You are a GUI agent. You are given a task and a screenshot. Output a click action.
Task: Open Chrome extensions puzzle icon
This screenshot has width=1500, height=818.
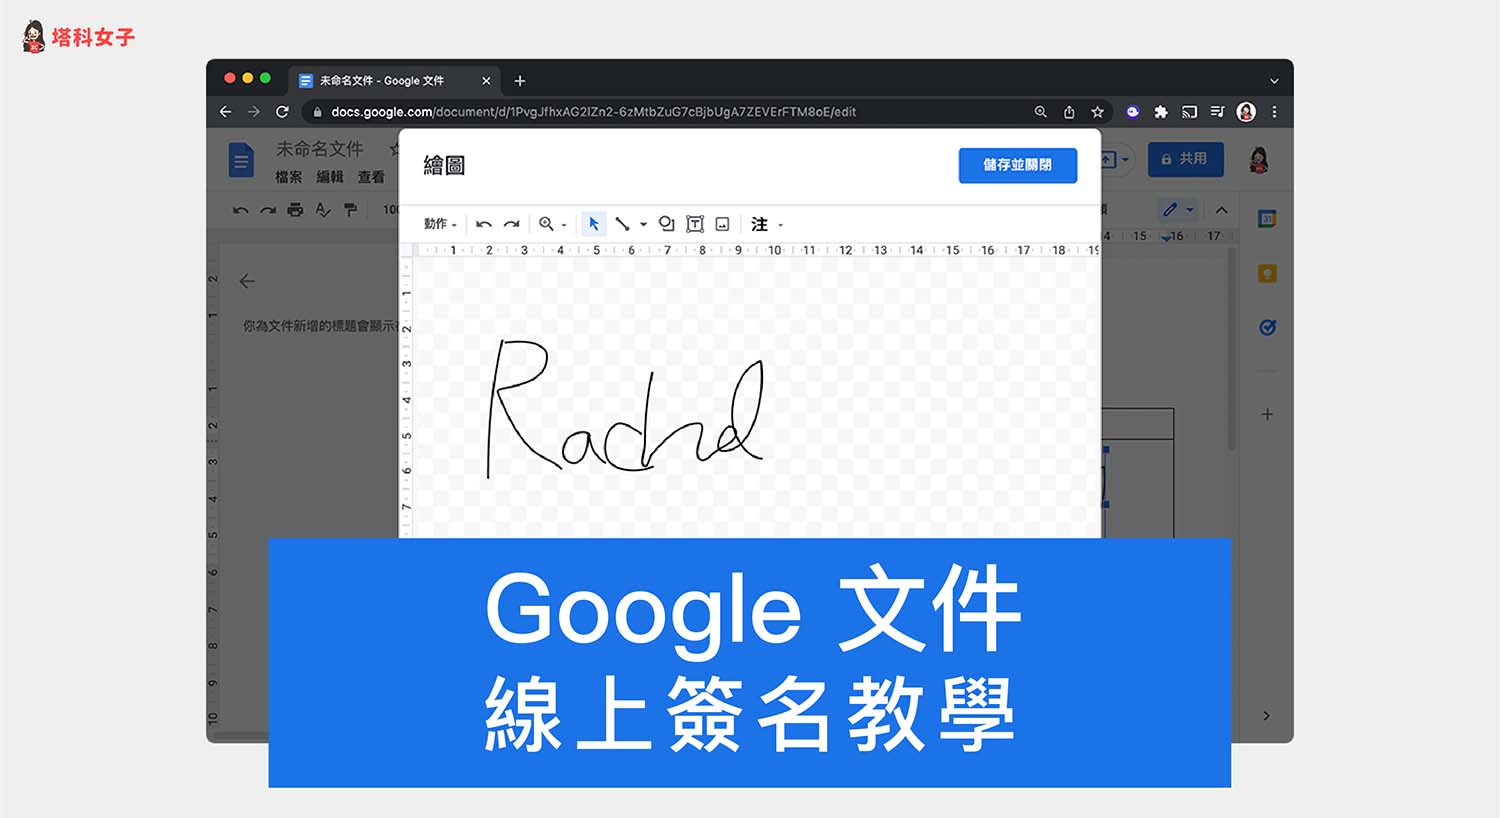click(1161, 112)
